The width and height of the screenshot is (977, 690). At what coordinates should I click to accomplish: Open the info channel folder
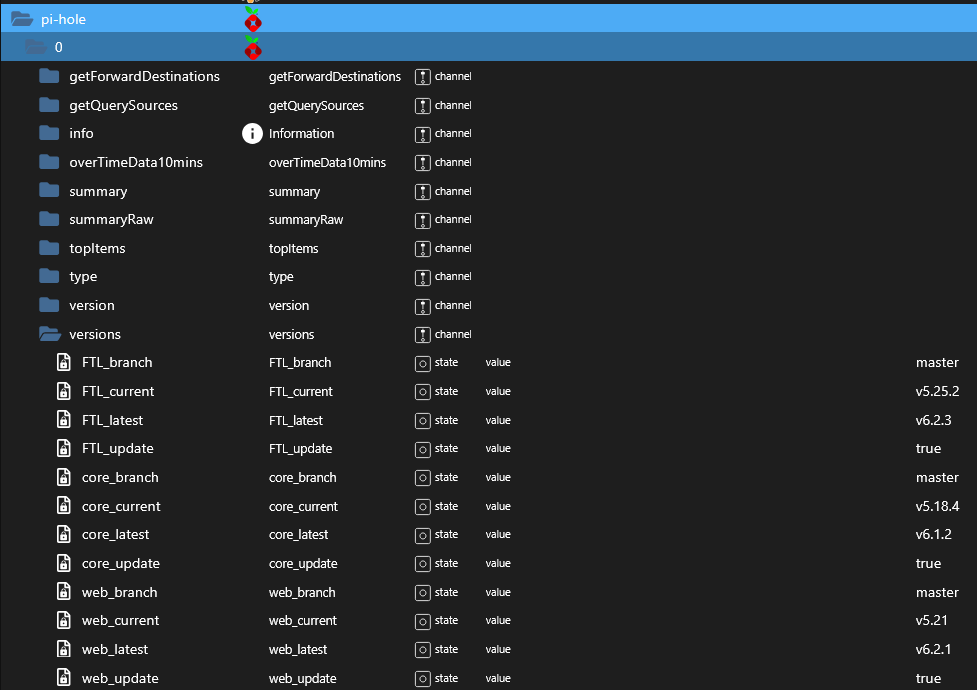pos(49,133)
